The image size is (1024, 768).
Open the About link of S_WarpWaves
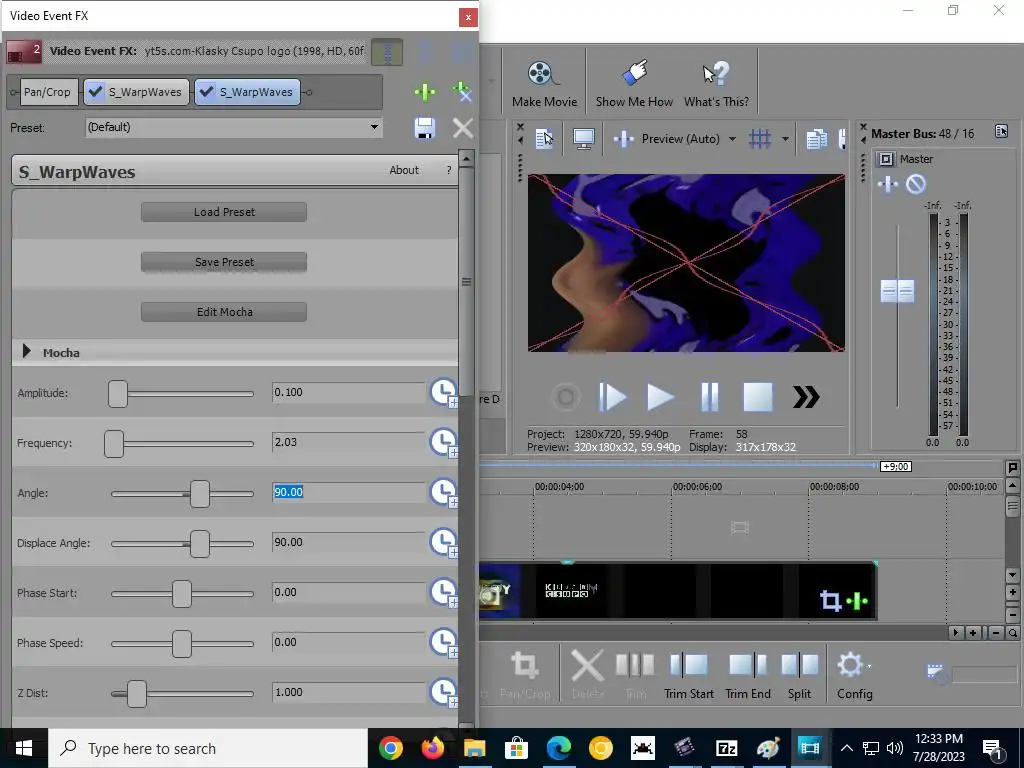click(404, 170)
